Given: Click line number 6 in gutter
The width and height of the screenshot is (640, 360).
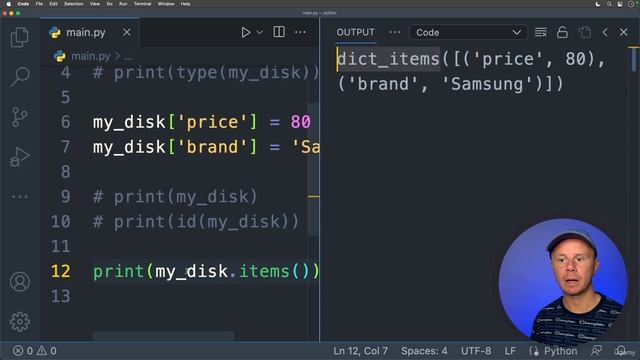Looking at the screenshot, I should coord(66,122).
